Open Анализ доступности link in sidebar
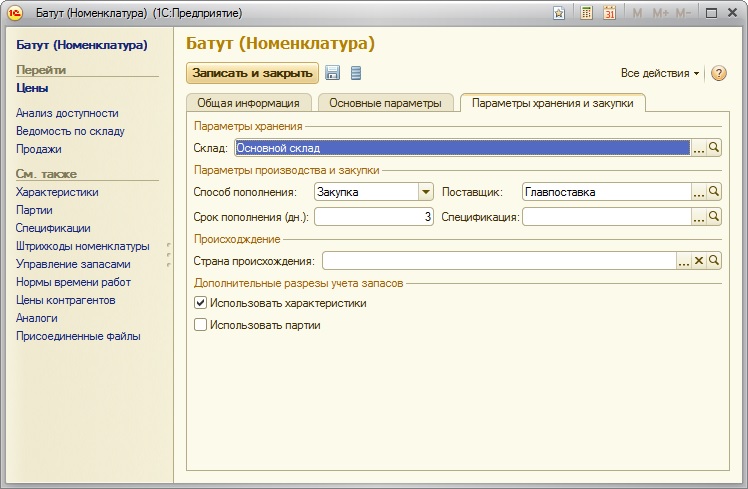748x489 pixels. click(x=66, y=113)
